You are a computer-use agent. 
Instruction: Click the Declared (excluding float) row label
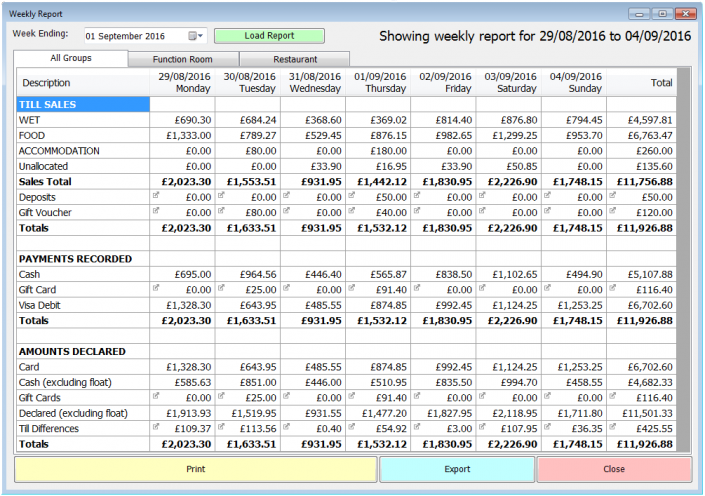[x=73, y=413]
